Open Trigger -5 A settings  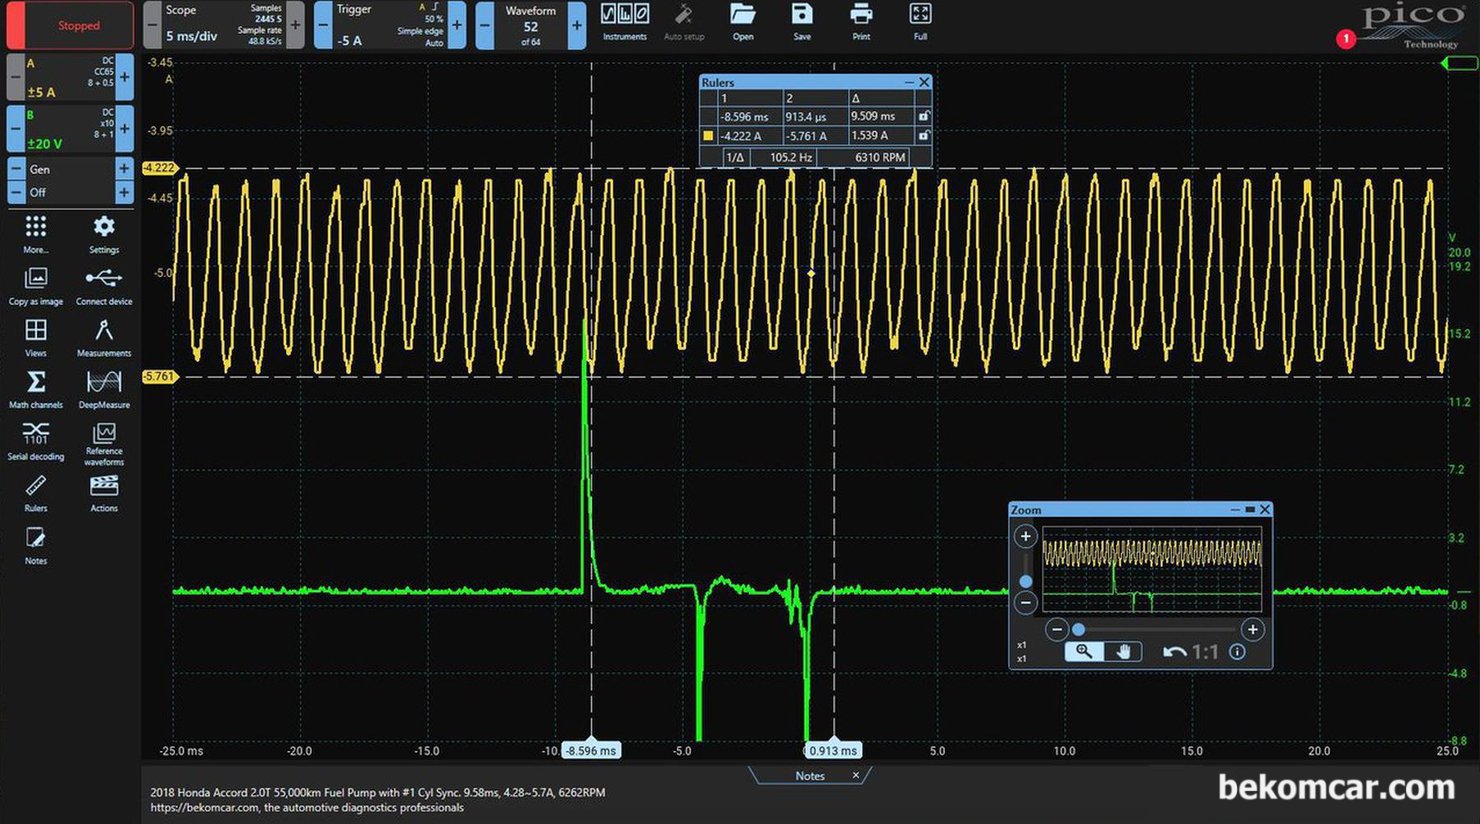[x=390, y=25]
